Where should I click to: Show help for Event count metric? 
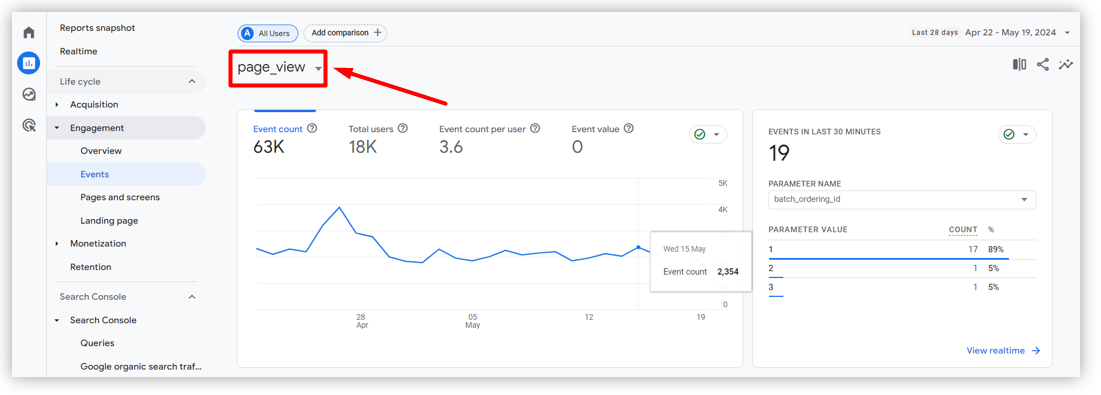click(312, 128)
